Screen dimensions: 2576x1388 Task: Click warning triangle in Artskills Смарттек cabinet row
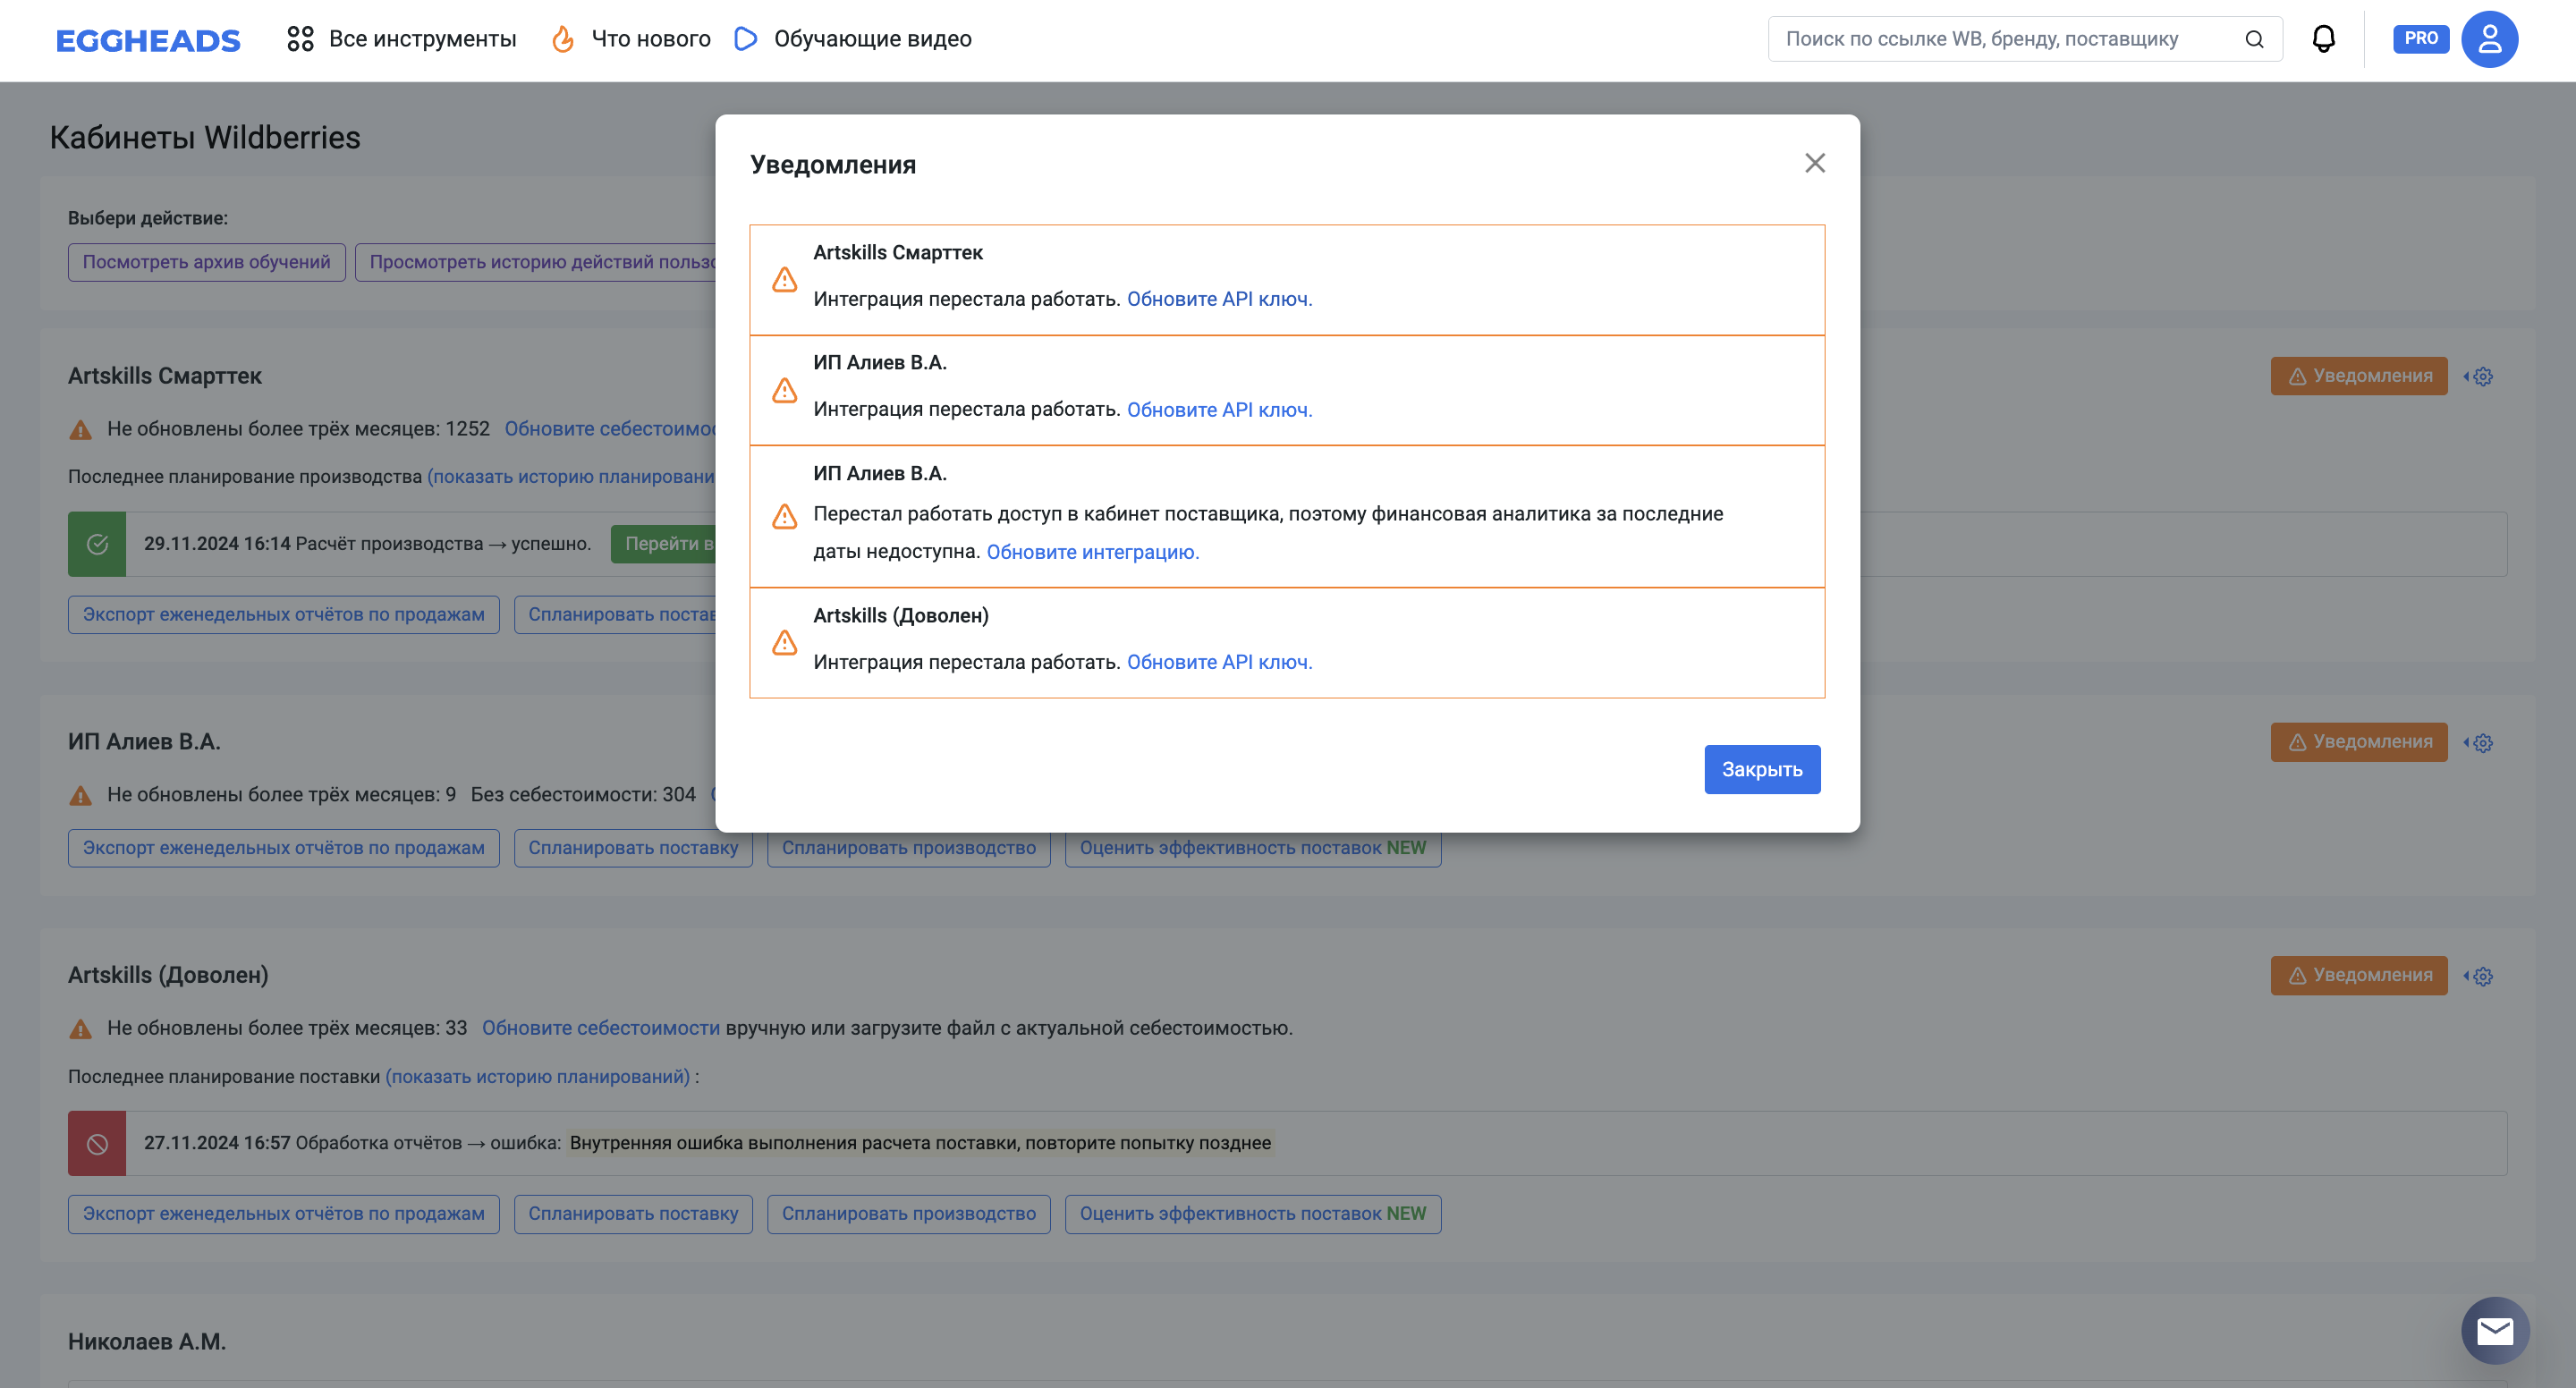tap(80, 430)
